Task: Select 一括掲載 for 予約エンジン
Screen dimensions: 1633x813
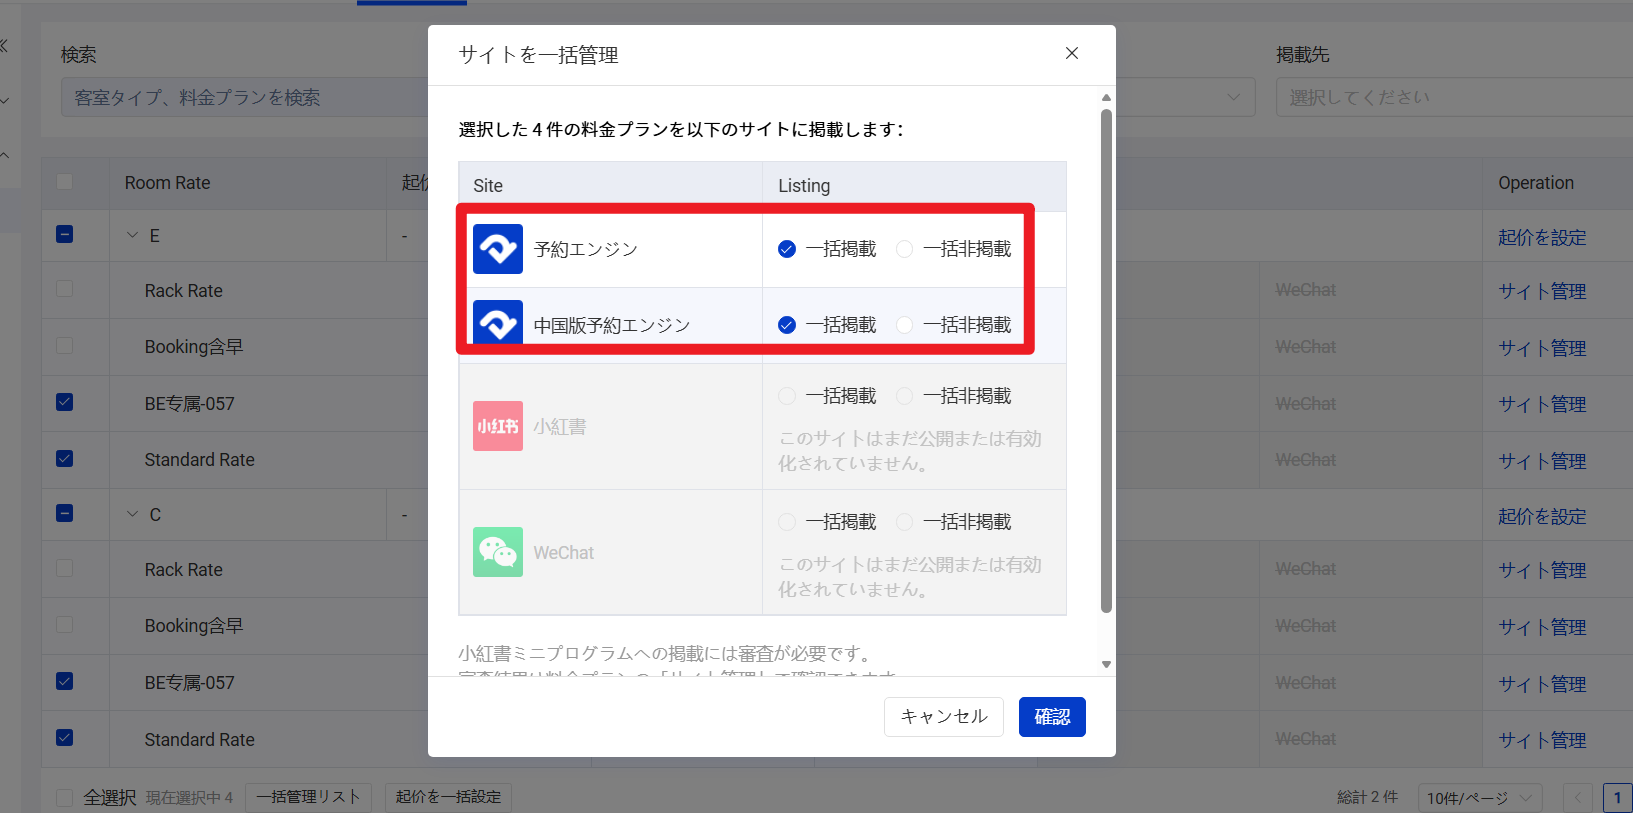Action: click(x=787, y=249)
